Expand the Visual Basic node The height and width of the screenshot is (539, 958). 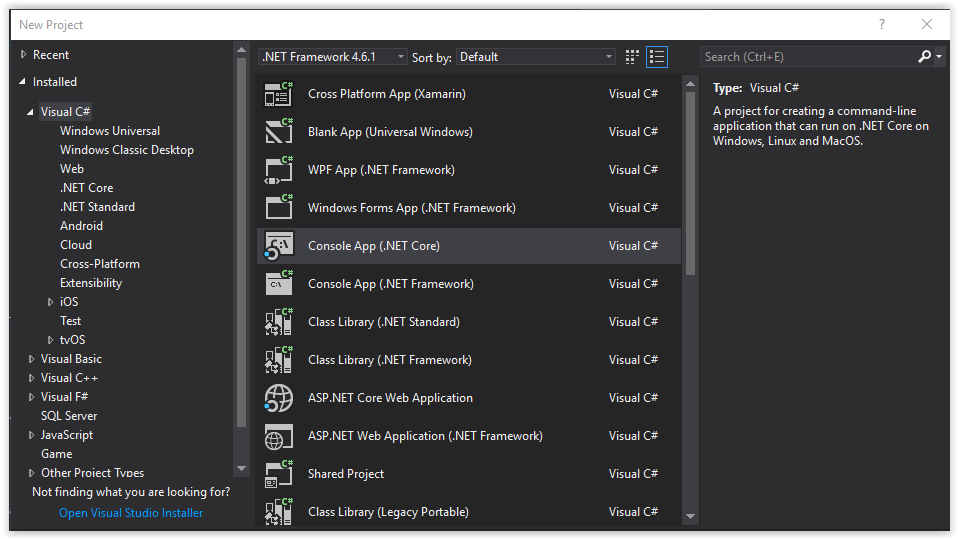[31, 359]
